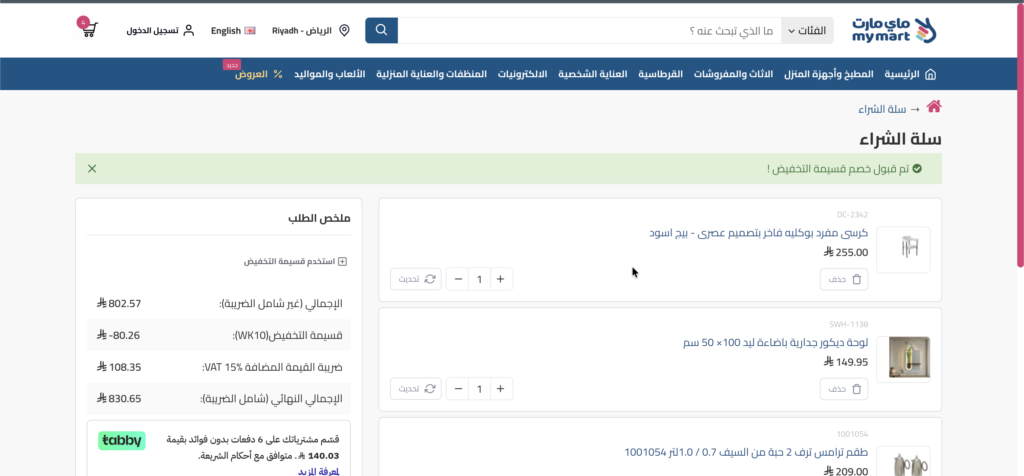Open القرطاسية menu item
Image resolution: width=1024 pixels, height=476 pixels.
(x=660, y=74)
